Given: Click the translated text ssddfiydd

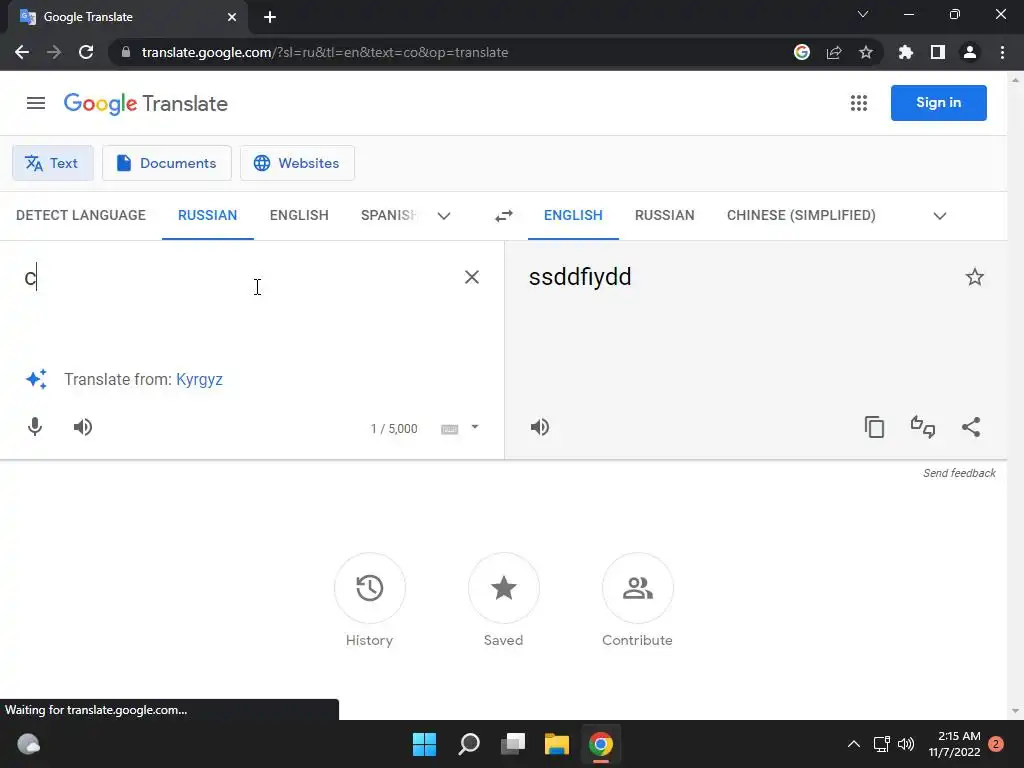Looking at the screenshot, I should (580, 277).
